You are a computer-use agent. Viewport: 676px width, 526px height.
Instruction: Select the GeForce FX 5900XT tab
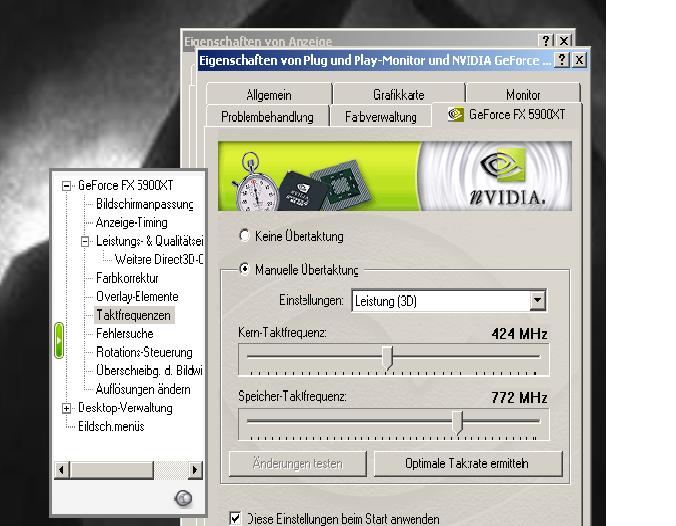tap(507, 115)
